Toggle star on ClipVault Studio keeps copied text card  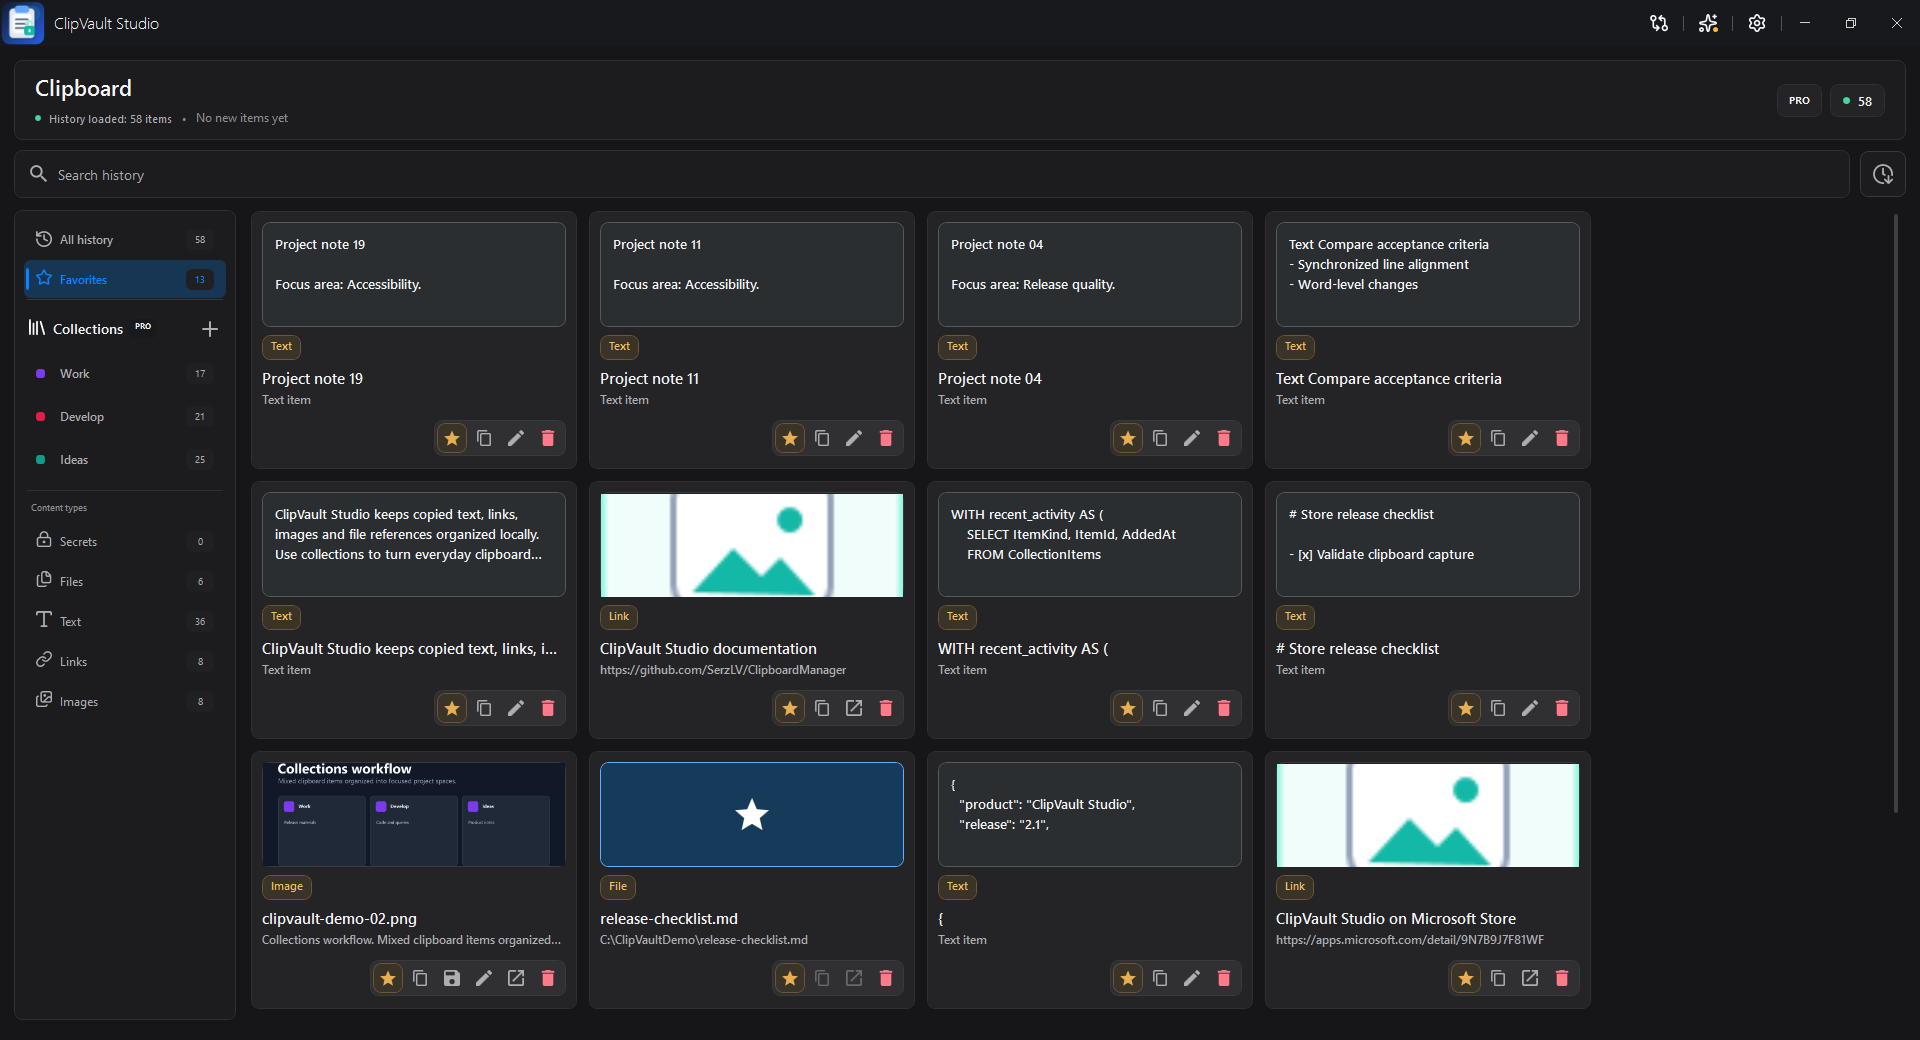click(452, 708)
